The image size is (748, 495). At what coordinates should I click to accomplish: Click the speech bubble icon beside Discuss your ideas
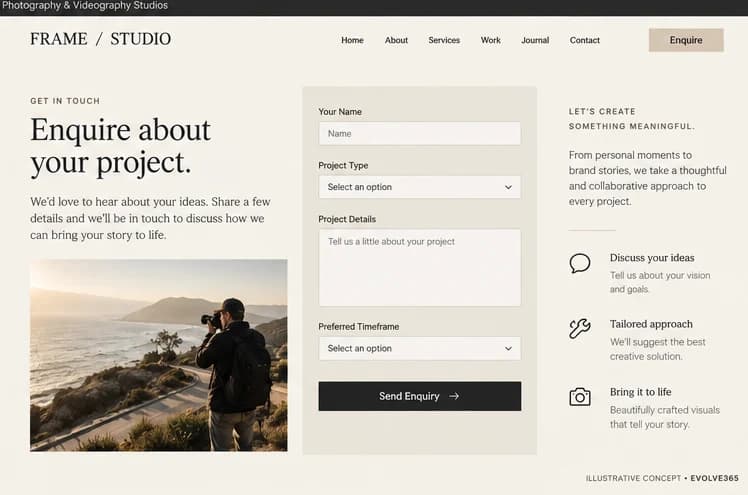(x=580, y=263)
